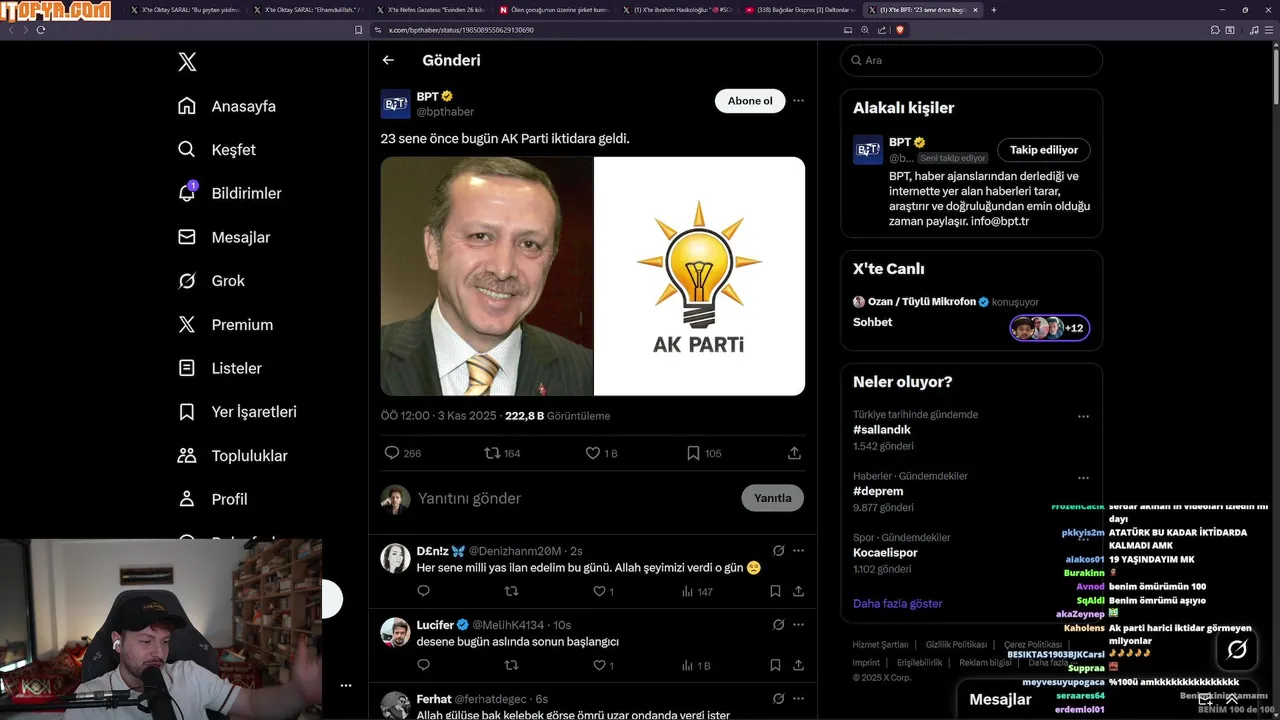This screenshot has height=720, width=1280.
Task: Open Listeler in the sidebar
Action: pyautogui.click(x=219, y=368)
